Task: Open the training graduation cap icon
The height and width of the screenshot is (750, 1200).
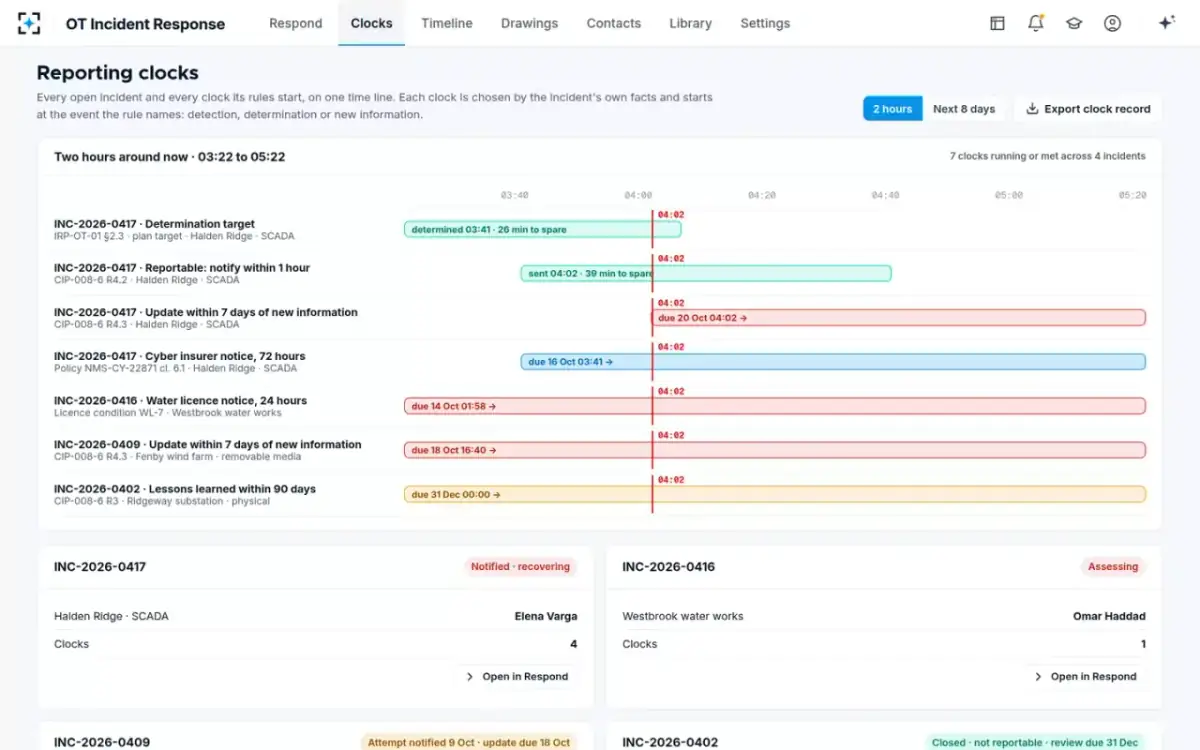Action: (1074, 23)
